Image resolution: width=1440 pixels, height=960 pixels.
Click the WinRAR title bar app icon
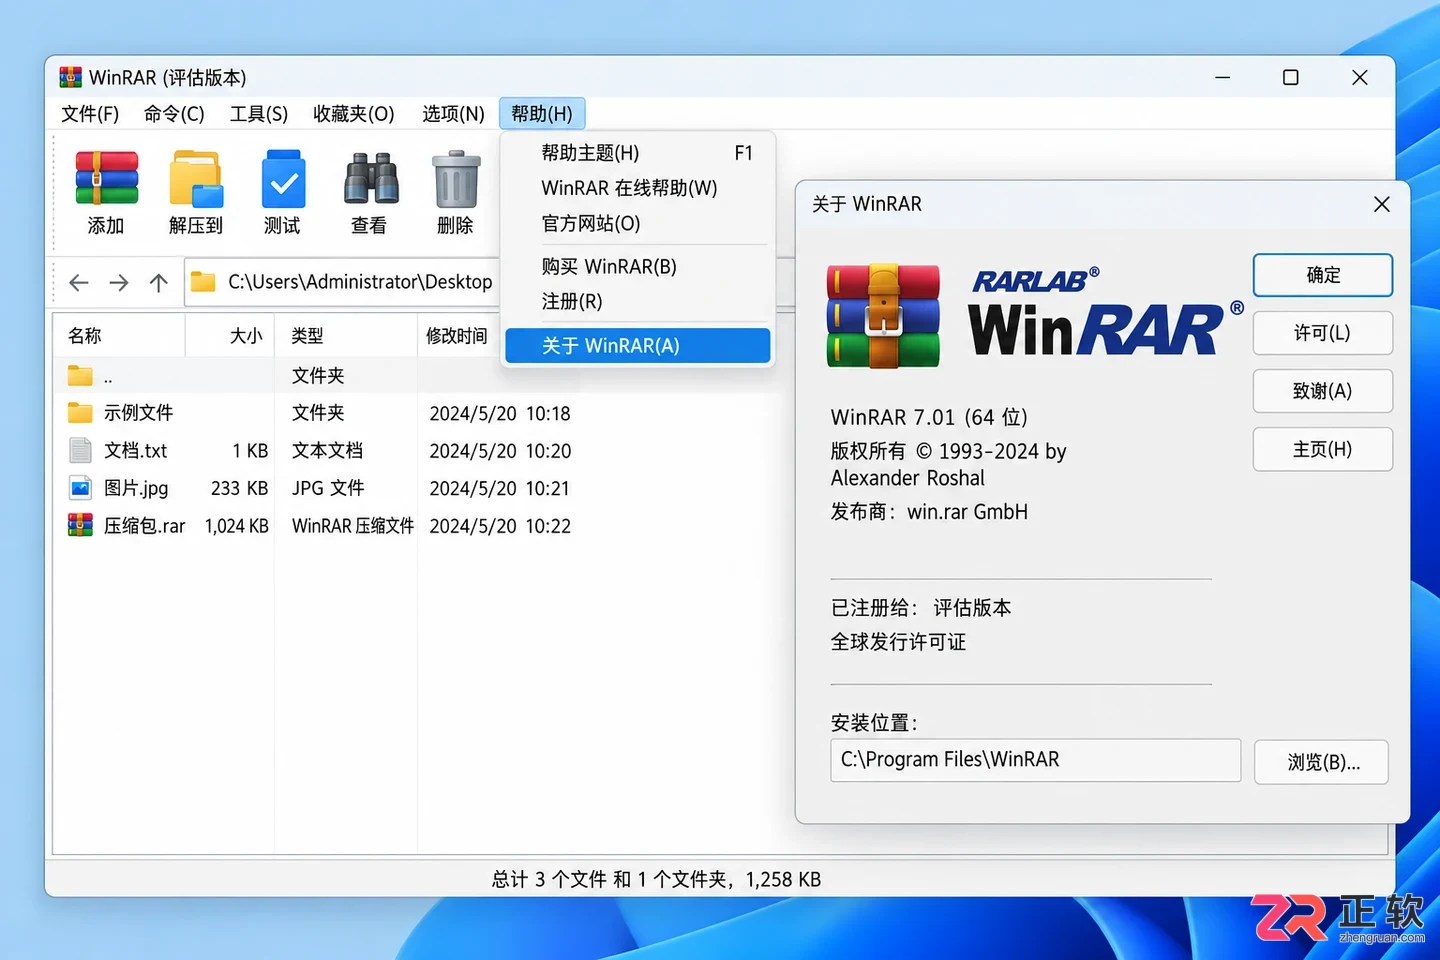70,77
